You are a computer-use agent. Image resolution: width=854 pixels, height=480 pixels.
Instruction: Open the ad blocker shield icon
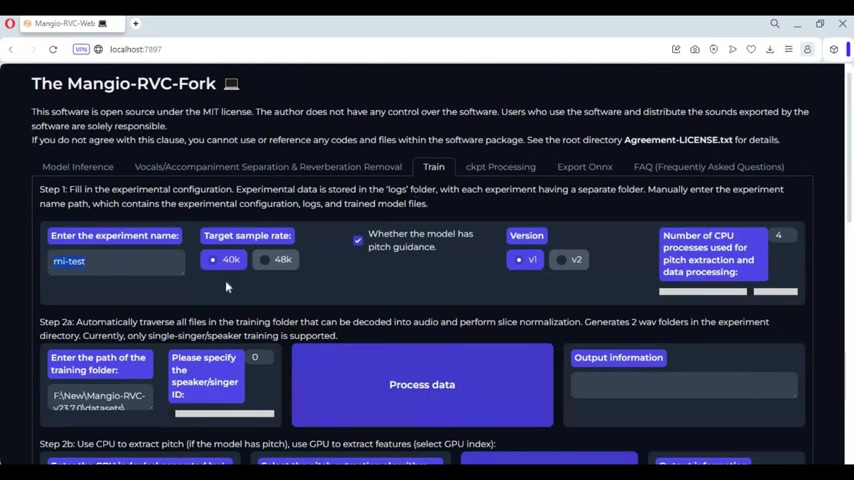713,49
